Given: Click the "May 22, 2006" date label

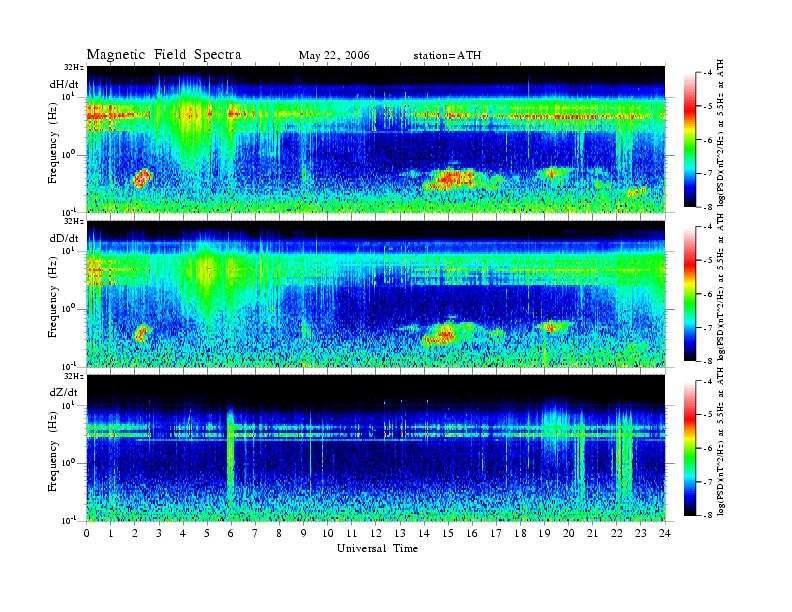Looking at the screenshot, I should coord(334,55).
